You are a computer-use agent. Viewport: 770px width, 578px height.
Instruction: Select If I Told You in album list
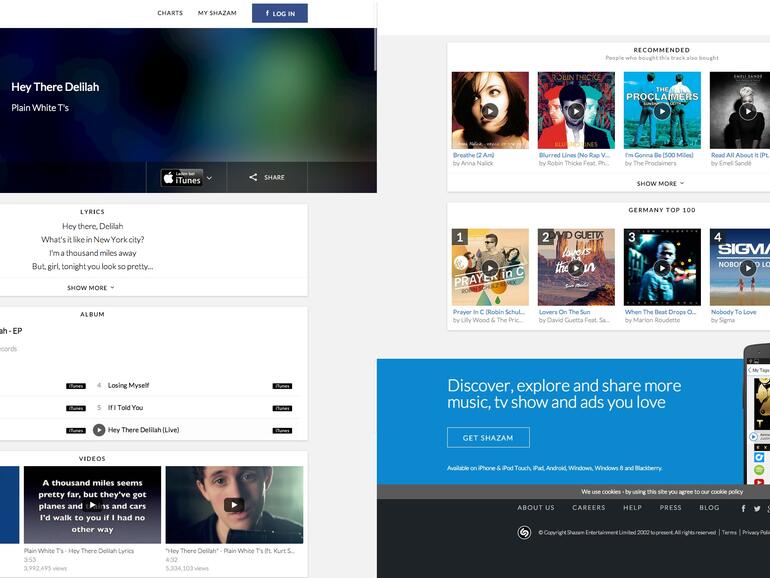125,408
